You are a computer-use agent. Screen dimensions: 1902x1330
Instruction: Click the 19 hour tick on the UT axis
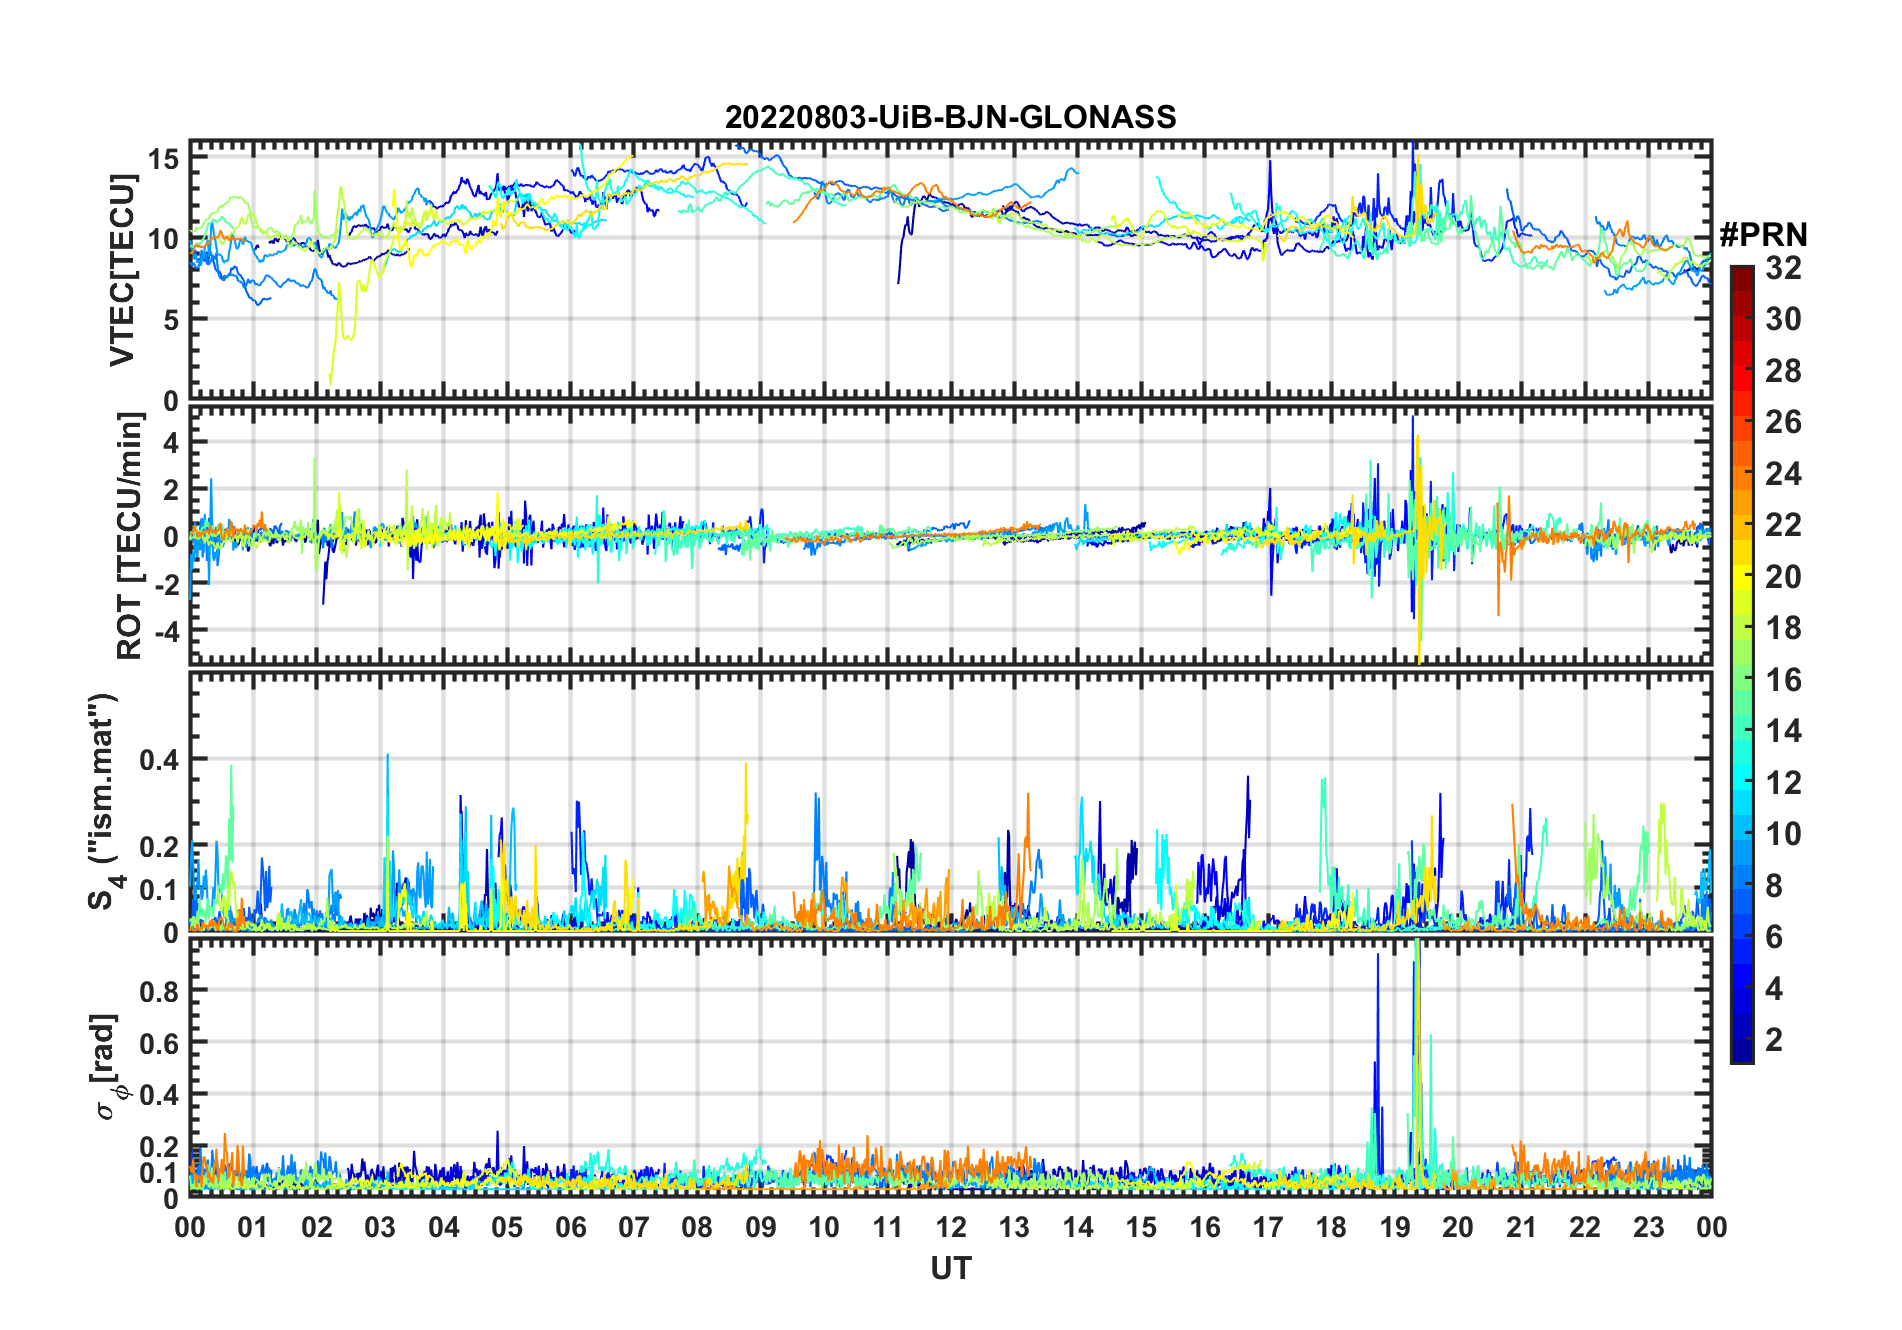[1394, 1227]
